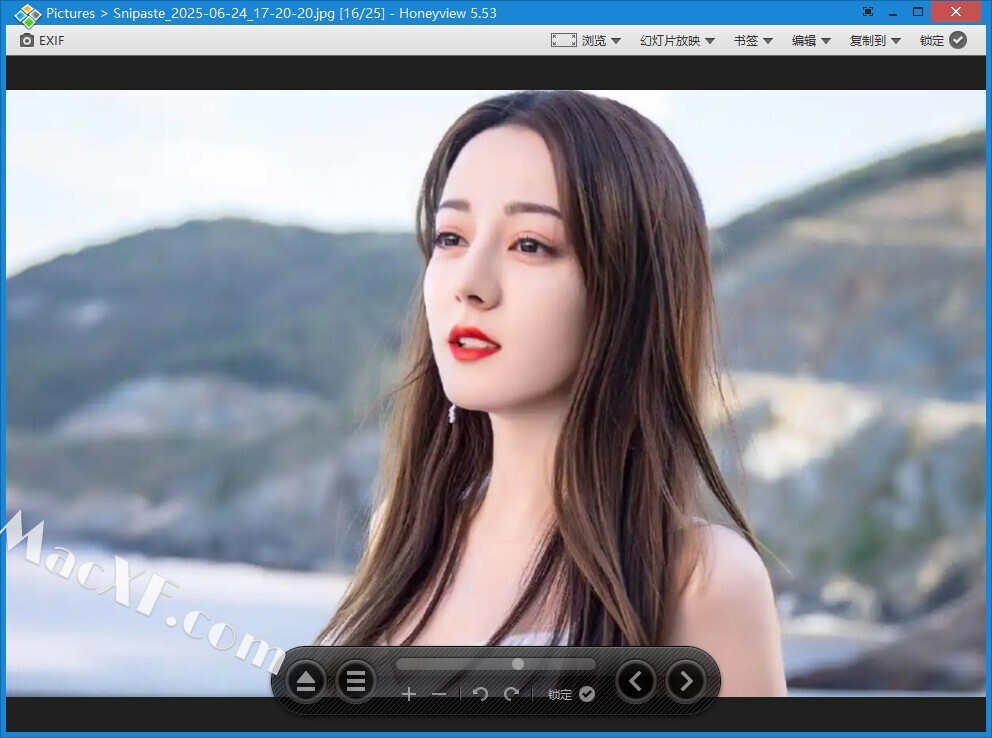Close the Honeyview window
The width and height of the screenshot is (992, 738).
pyautogui.click(x=956, y=12)
